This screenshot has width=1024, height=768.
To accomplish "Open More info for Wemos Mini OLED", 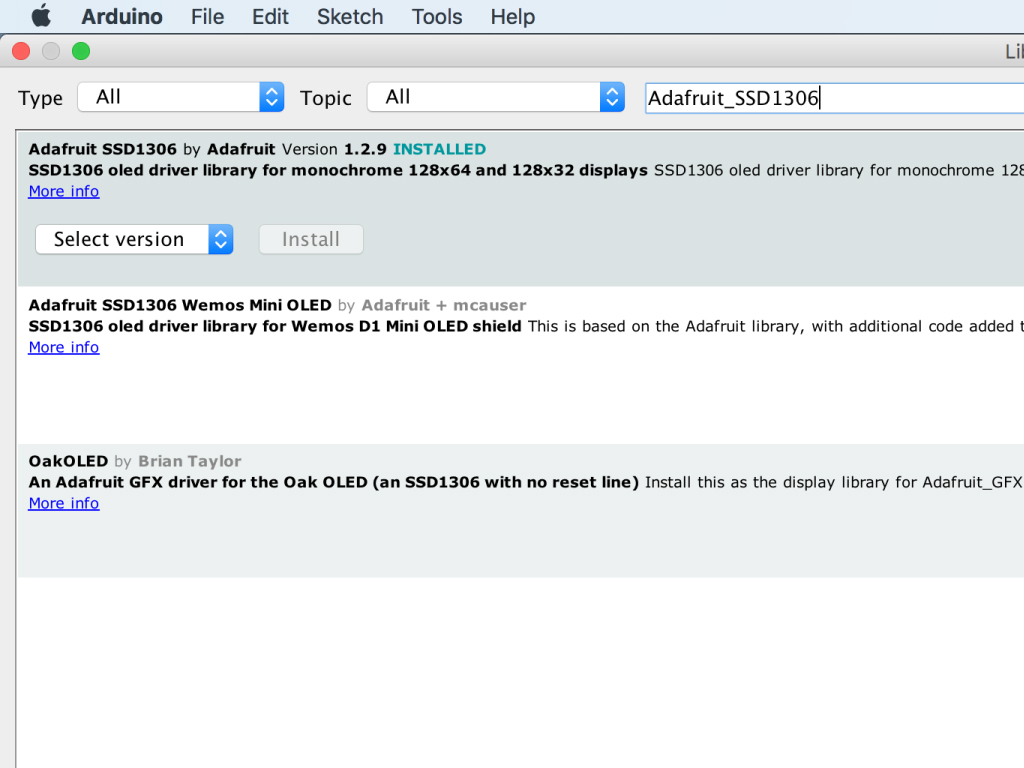I will (64, 347).
